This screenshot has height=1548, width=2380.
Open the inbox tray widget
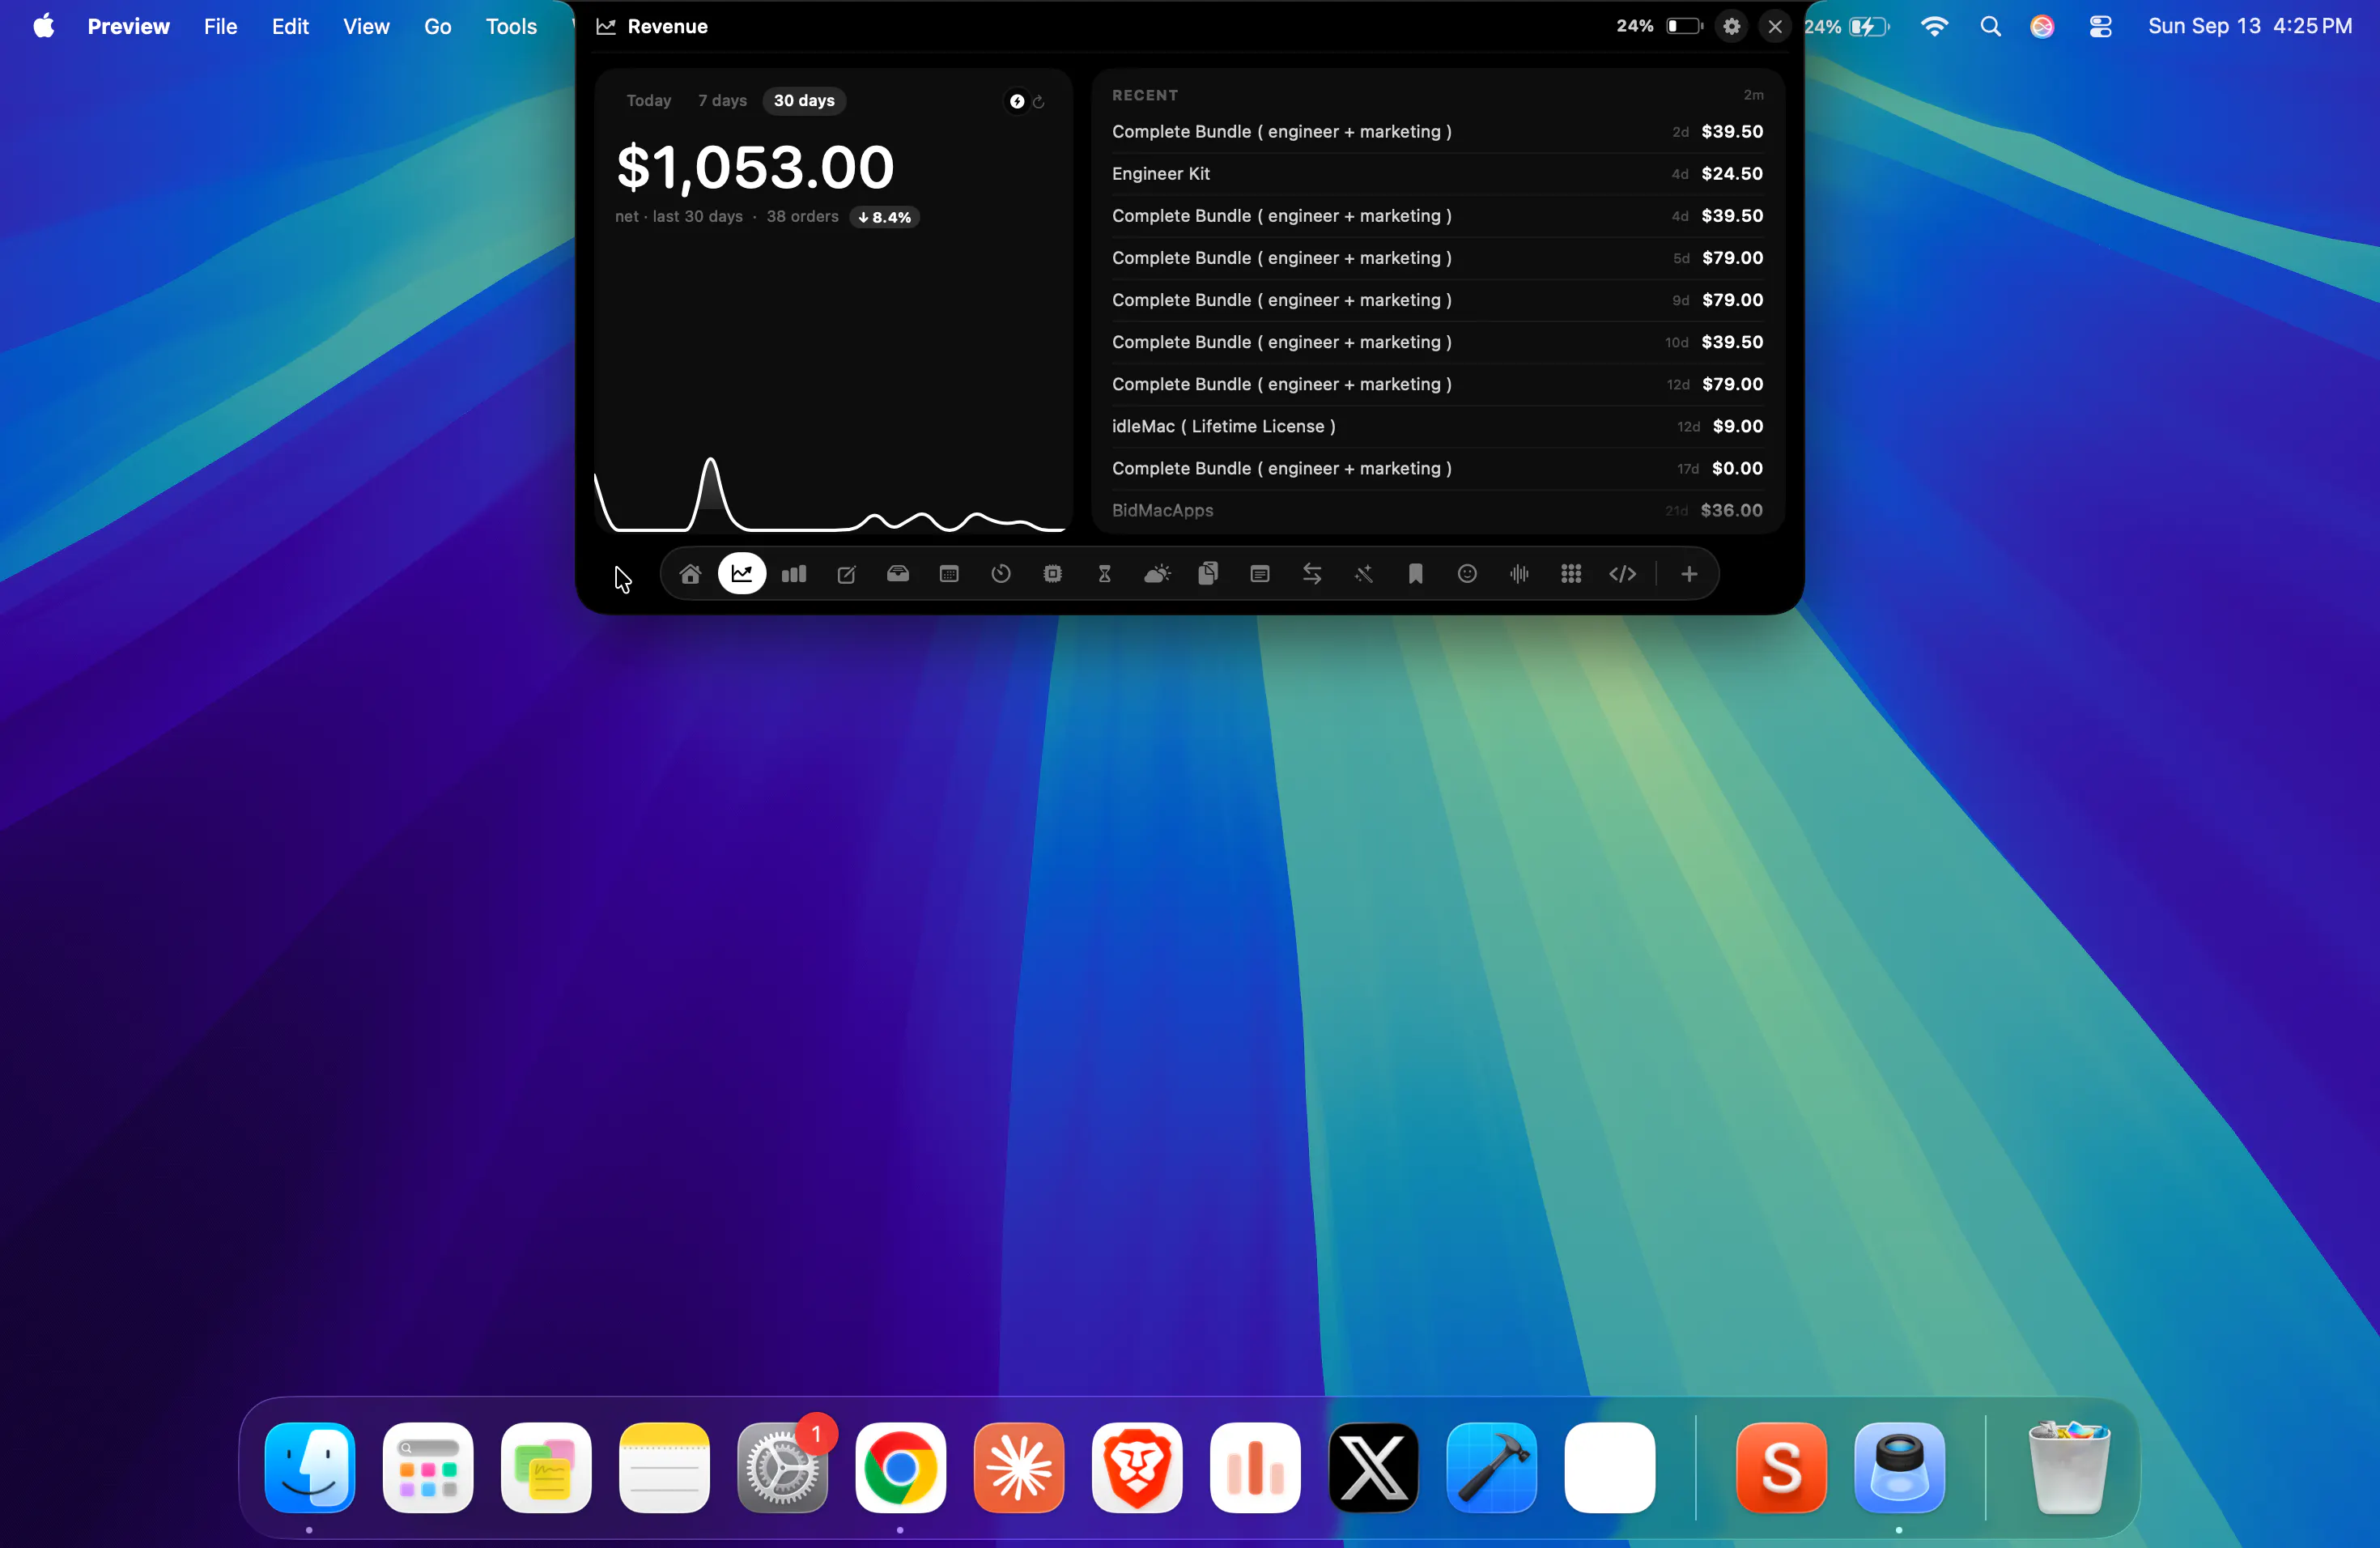(898, 574)
